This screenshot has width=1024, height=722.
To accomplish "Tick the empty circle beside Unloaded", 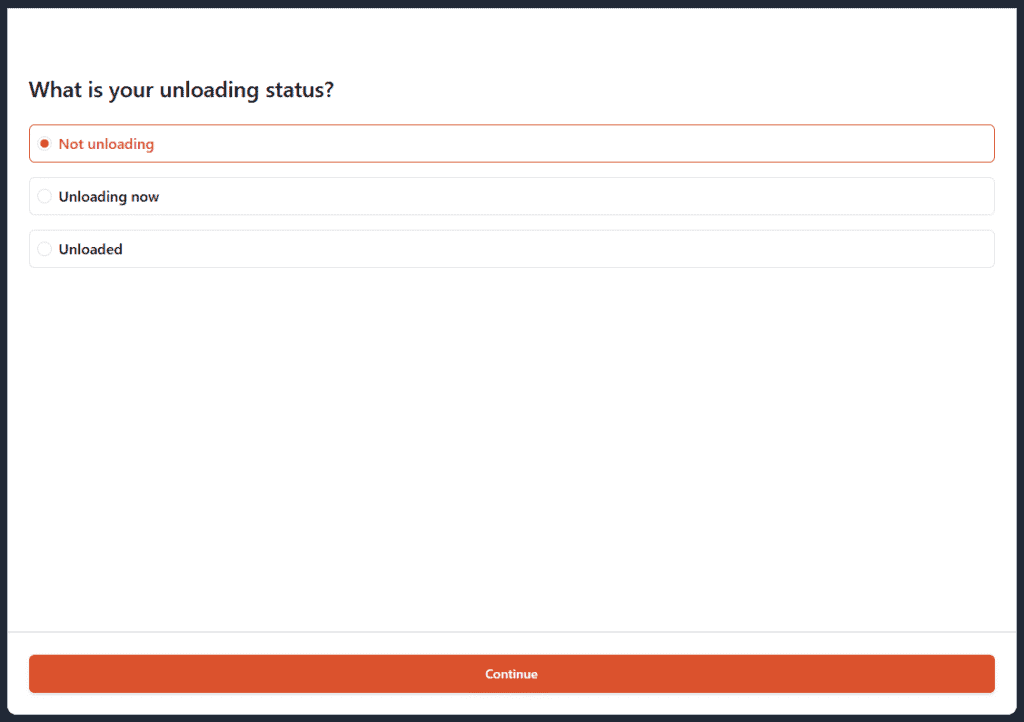I will coord(44,249).
